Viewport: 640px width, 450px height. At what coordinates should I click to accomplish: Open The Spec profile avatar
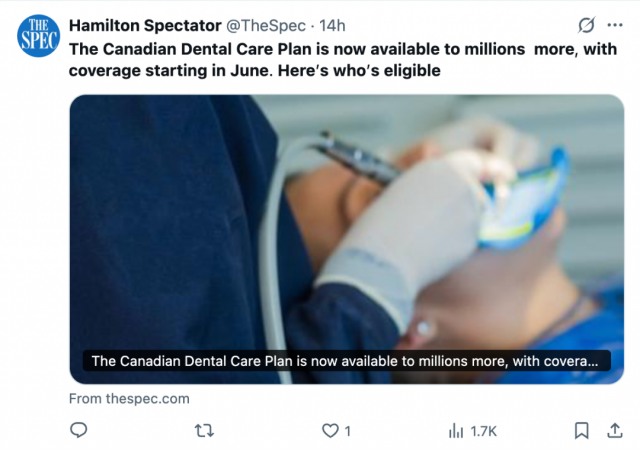pyautogui.click(x=38, y=36)
